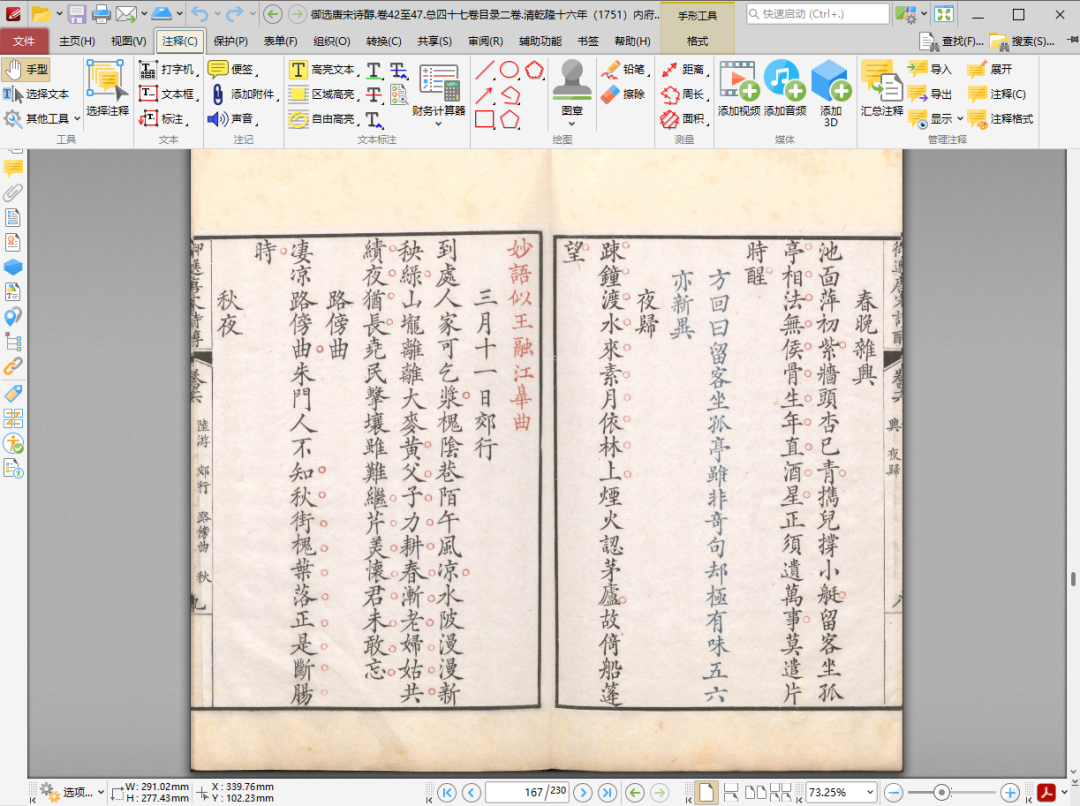Click the Sticky Note (便签) tool
This screenshot has width=1080, height=806.
point(231,69)
